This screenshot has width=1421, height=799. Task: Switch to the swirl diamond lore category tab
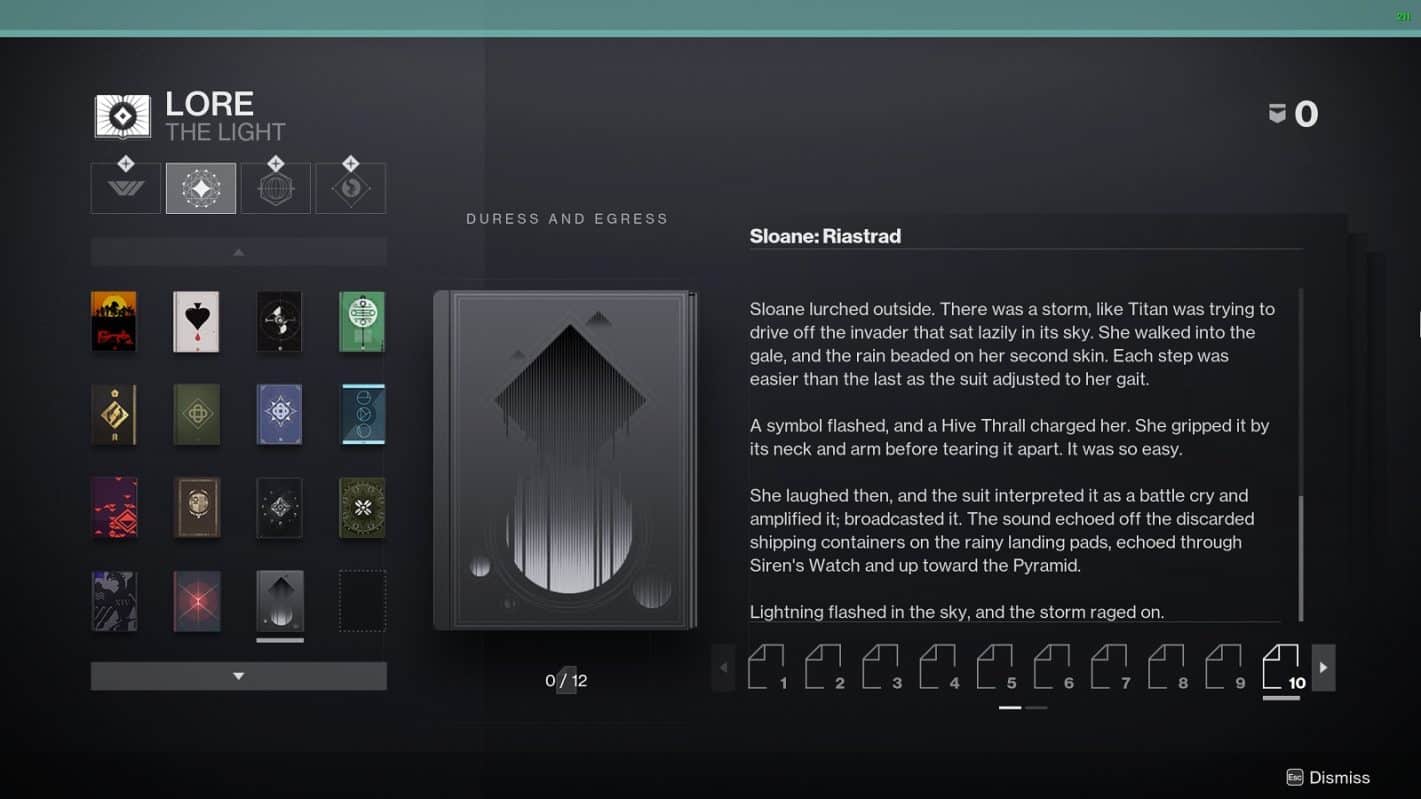point(351,188)
